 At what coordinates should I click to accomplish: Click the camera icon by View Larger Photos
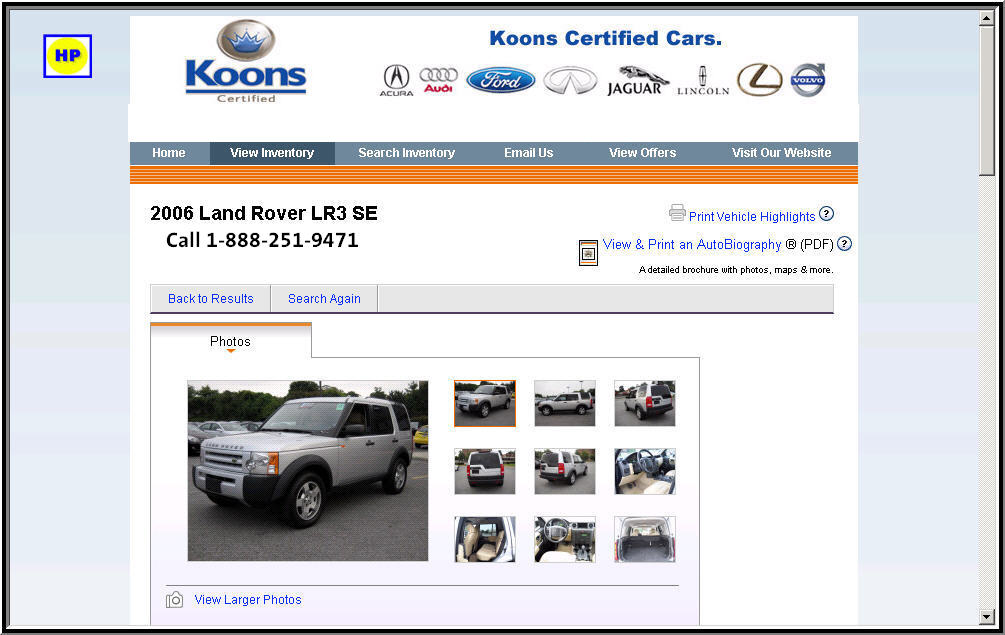(174, 600)
